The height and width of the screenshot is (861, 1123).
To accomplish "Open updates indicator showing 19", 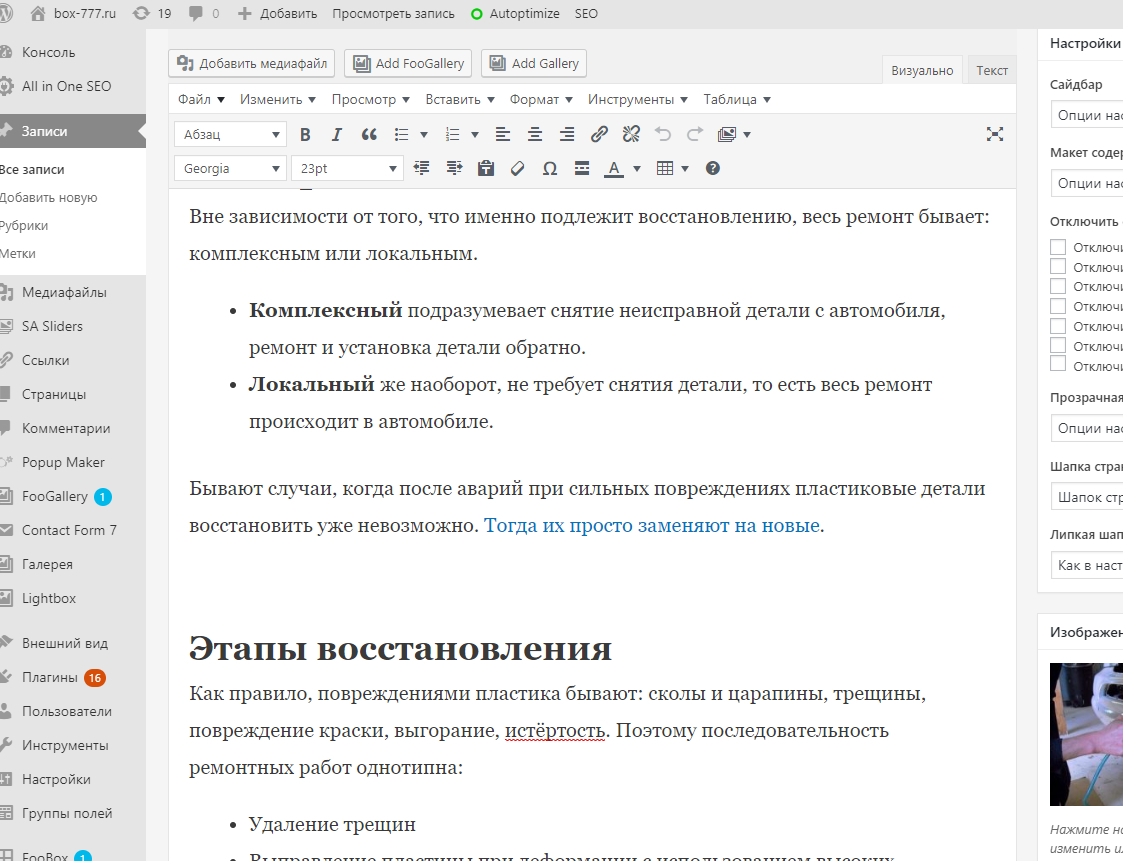I will pyautogui.click(x=153, y=14).
